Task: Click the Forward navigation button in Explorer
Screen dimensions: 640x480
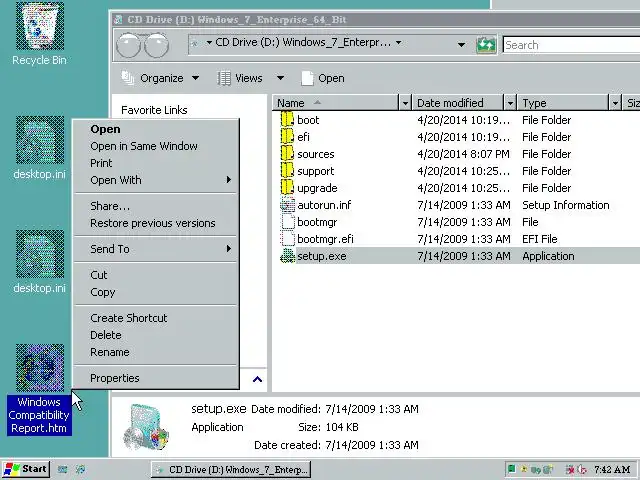Action: point(157,45)
